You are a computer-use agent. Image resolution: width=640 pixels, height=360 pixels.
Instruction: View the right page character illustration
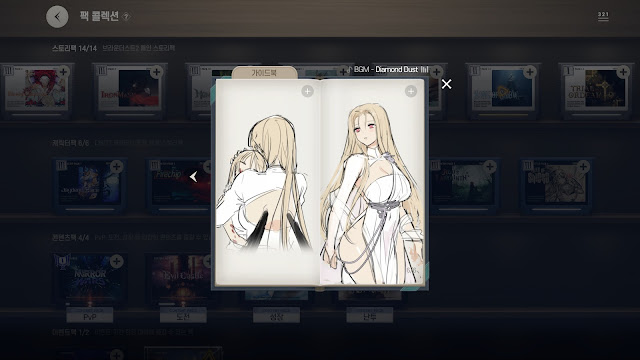[372, 192]
